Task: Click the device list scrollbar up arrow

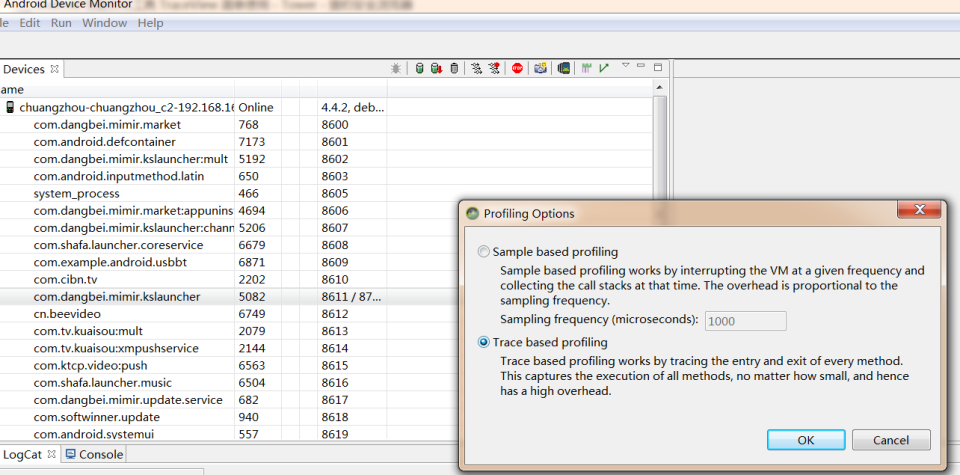Action: (659, 88)
